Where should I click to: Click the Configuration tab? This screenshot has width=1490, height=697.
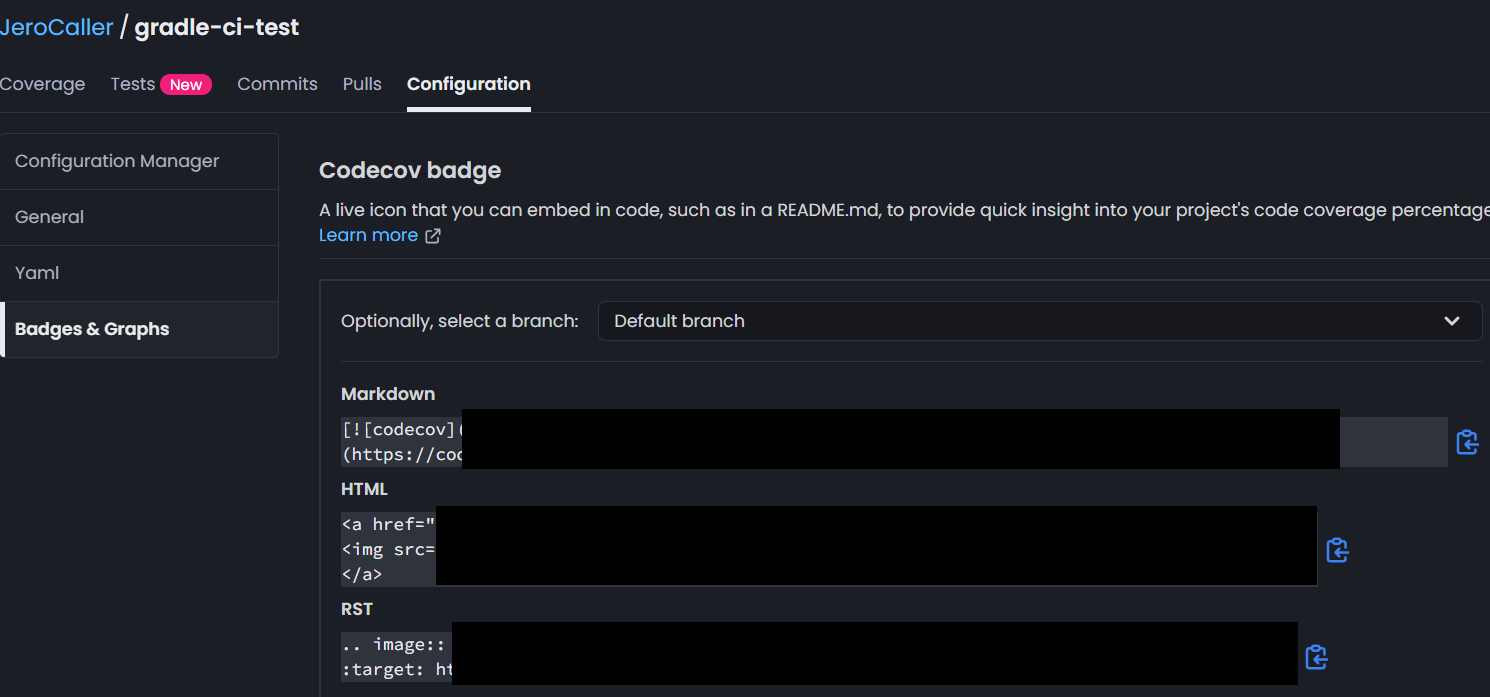pyautogui.click(x=468, y=84)
